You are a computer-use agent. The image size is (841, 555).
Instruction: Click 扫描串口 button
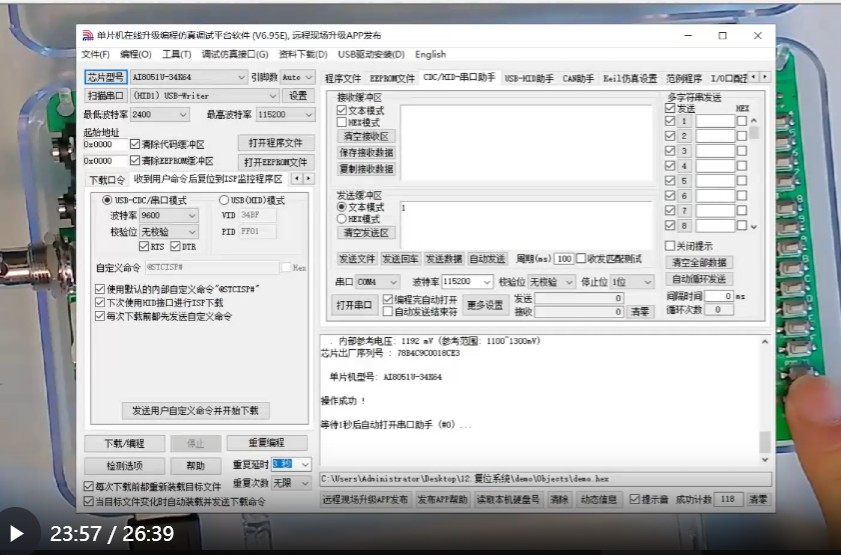coord(106,96)
